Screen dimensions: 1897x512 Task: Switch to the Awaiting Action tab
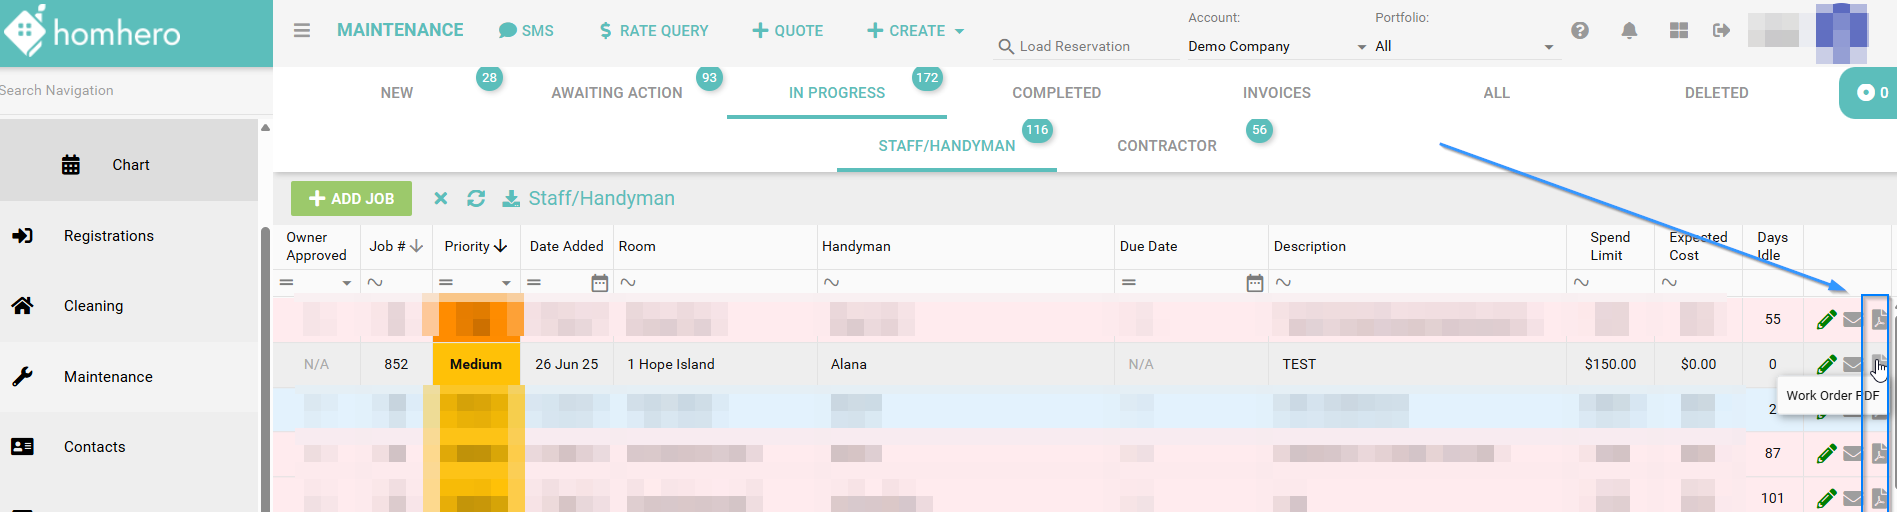click(x=616, y=92)
